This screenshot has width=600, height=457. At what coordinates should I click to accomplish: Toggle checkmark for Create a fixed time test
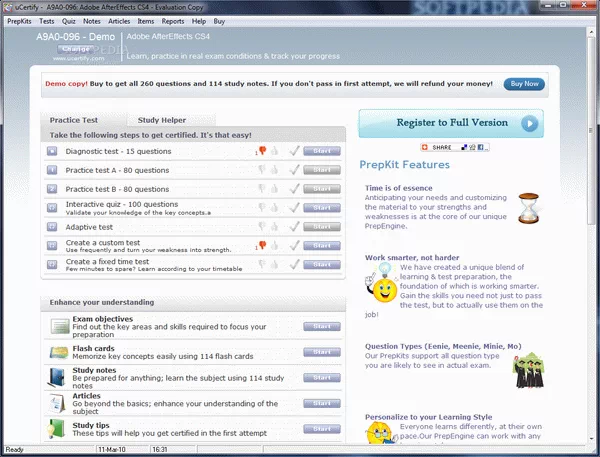[293, 264]
